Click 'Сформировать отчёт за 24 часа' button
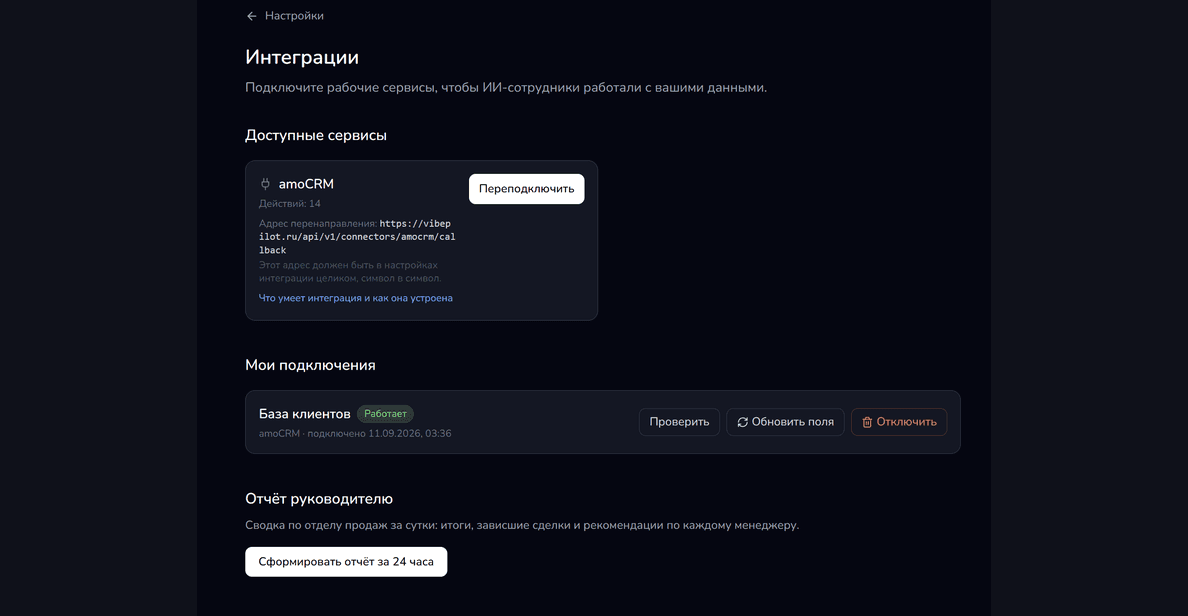 coord(346,561)
